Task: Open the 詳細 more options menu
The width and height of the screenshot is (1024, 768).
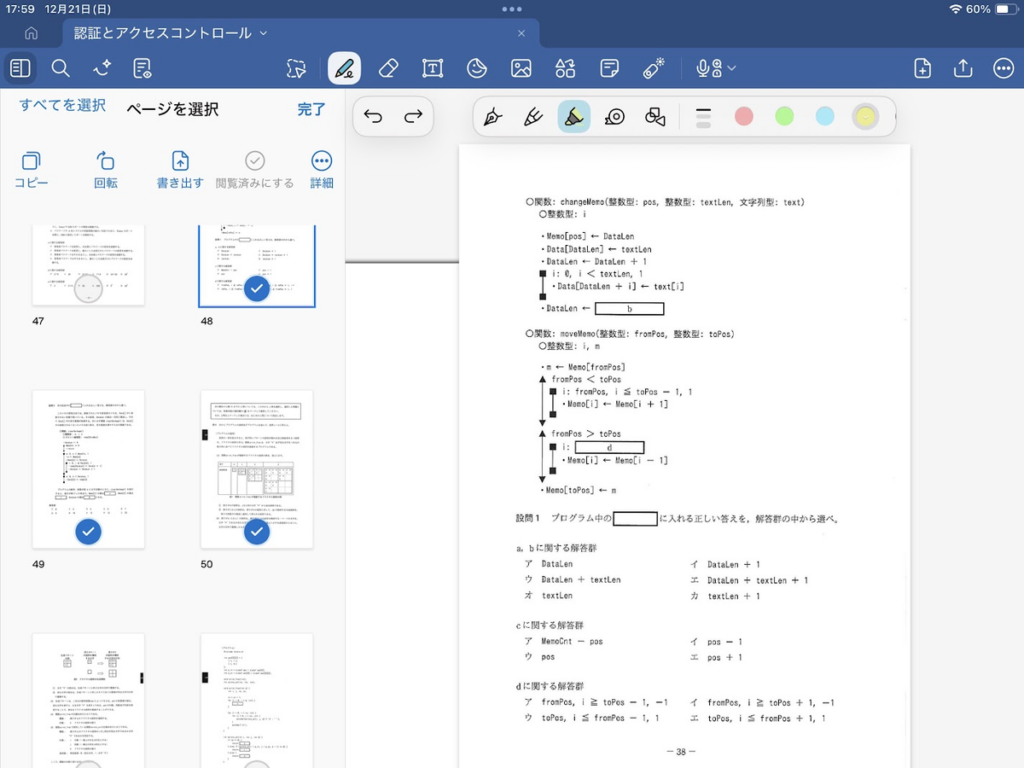Action: point(321,169)
